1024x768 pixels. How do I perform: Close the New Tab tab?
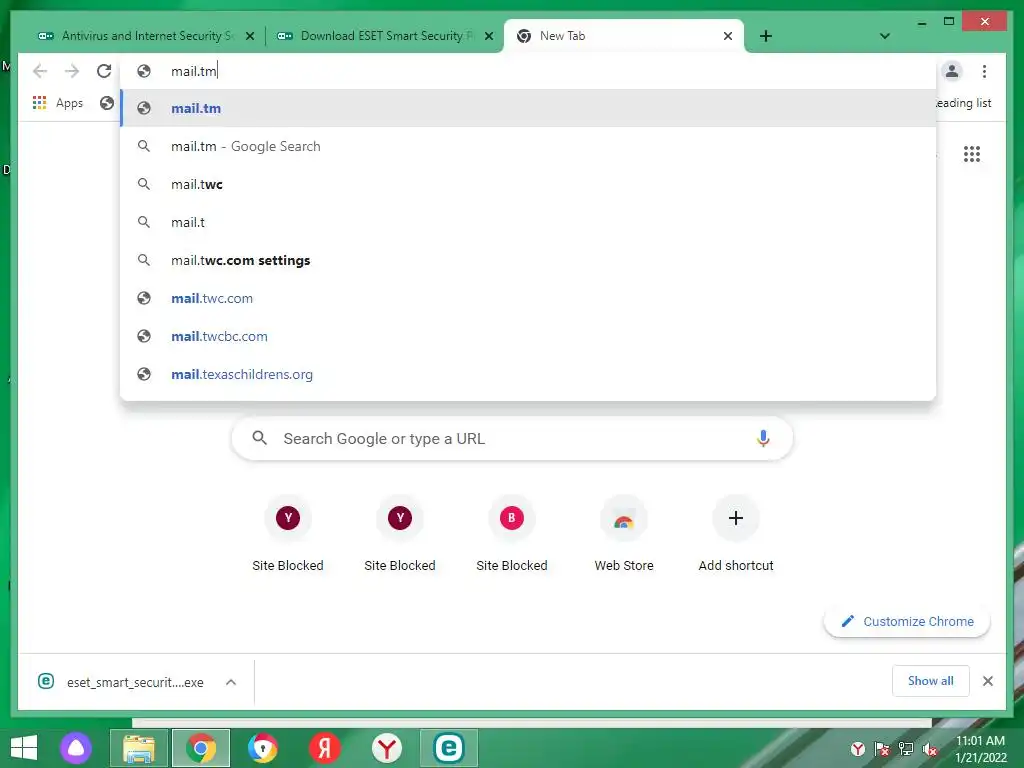728,37
